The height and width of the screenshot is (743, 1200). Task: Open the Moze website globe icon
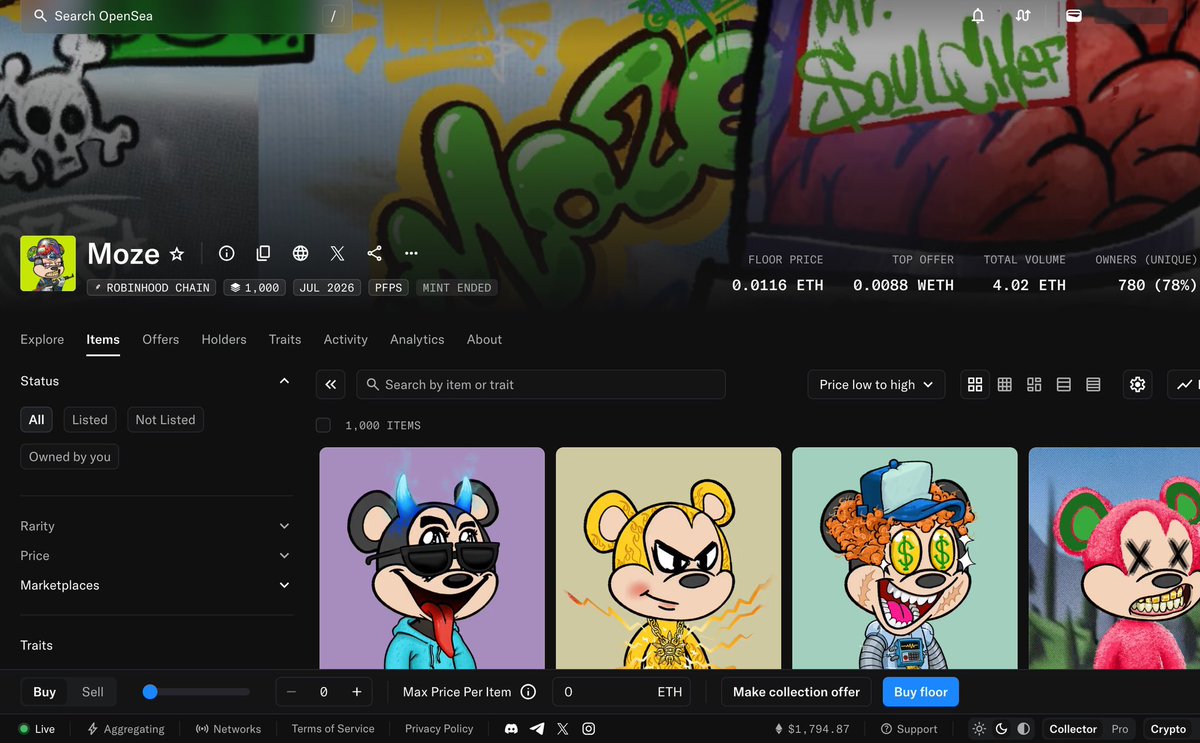(x=300, y=254)
